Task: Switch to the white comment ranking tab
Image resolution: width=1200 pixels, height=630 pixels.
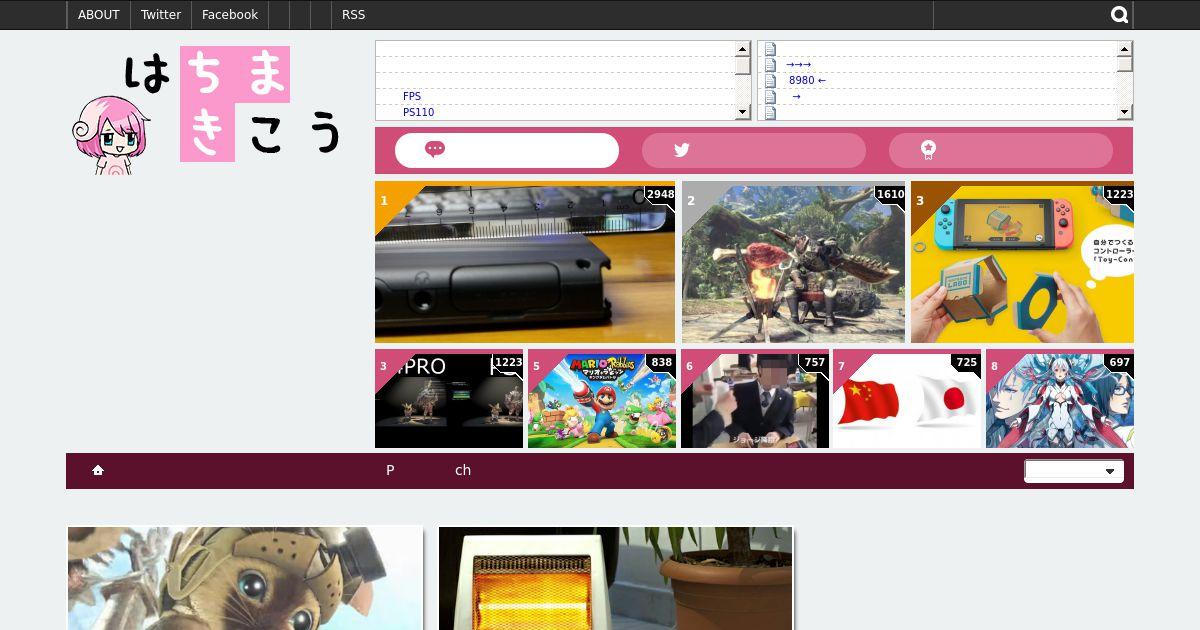Action: pyautogui.click(x=507, y=150)
